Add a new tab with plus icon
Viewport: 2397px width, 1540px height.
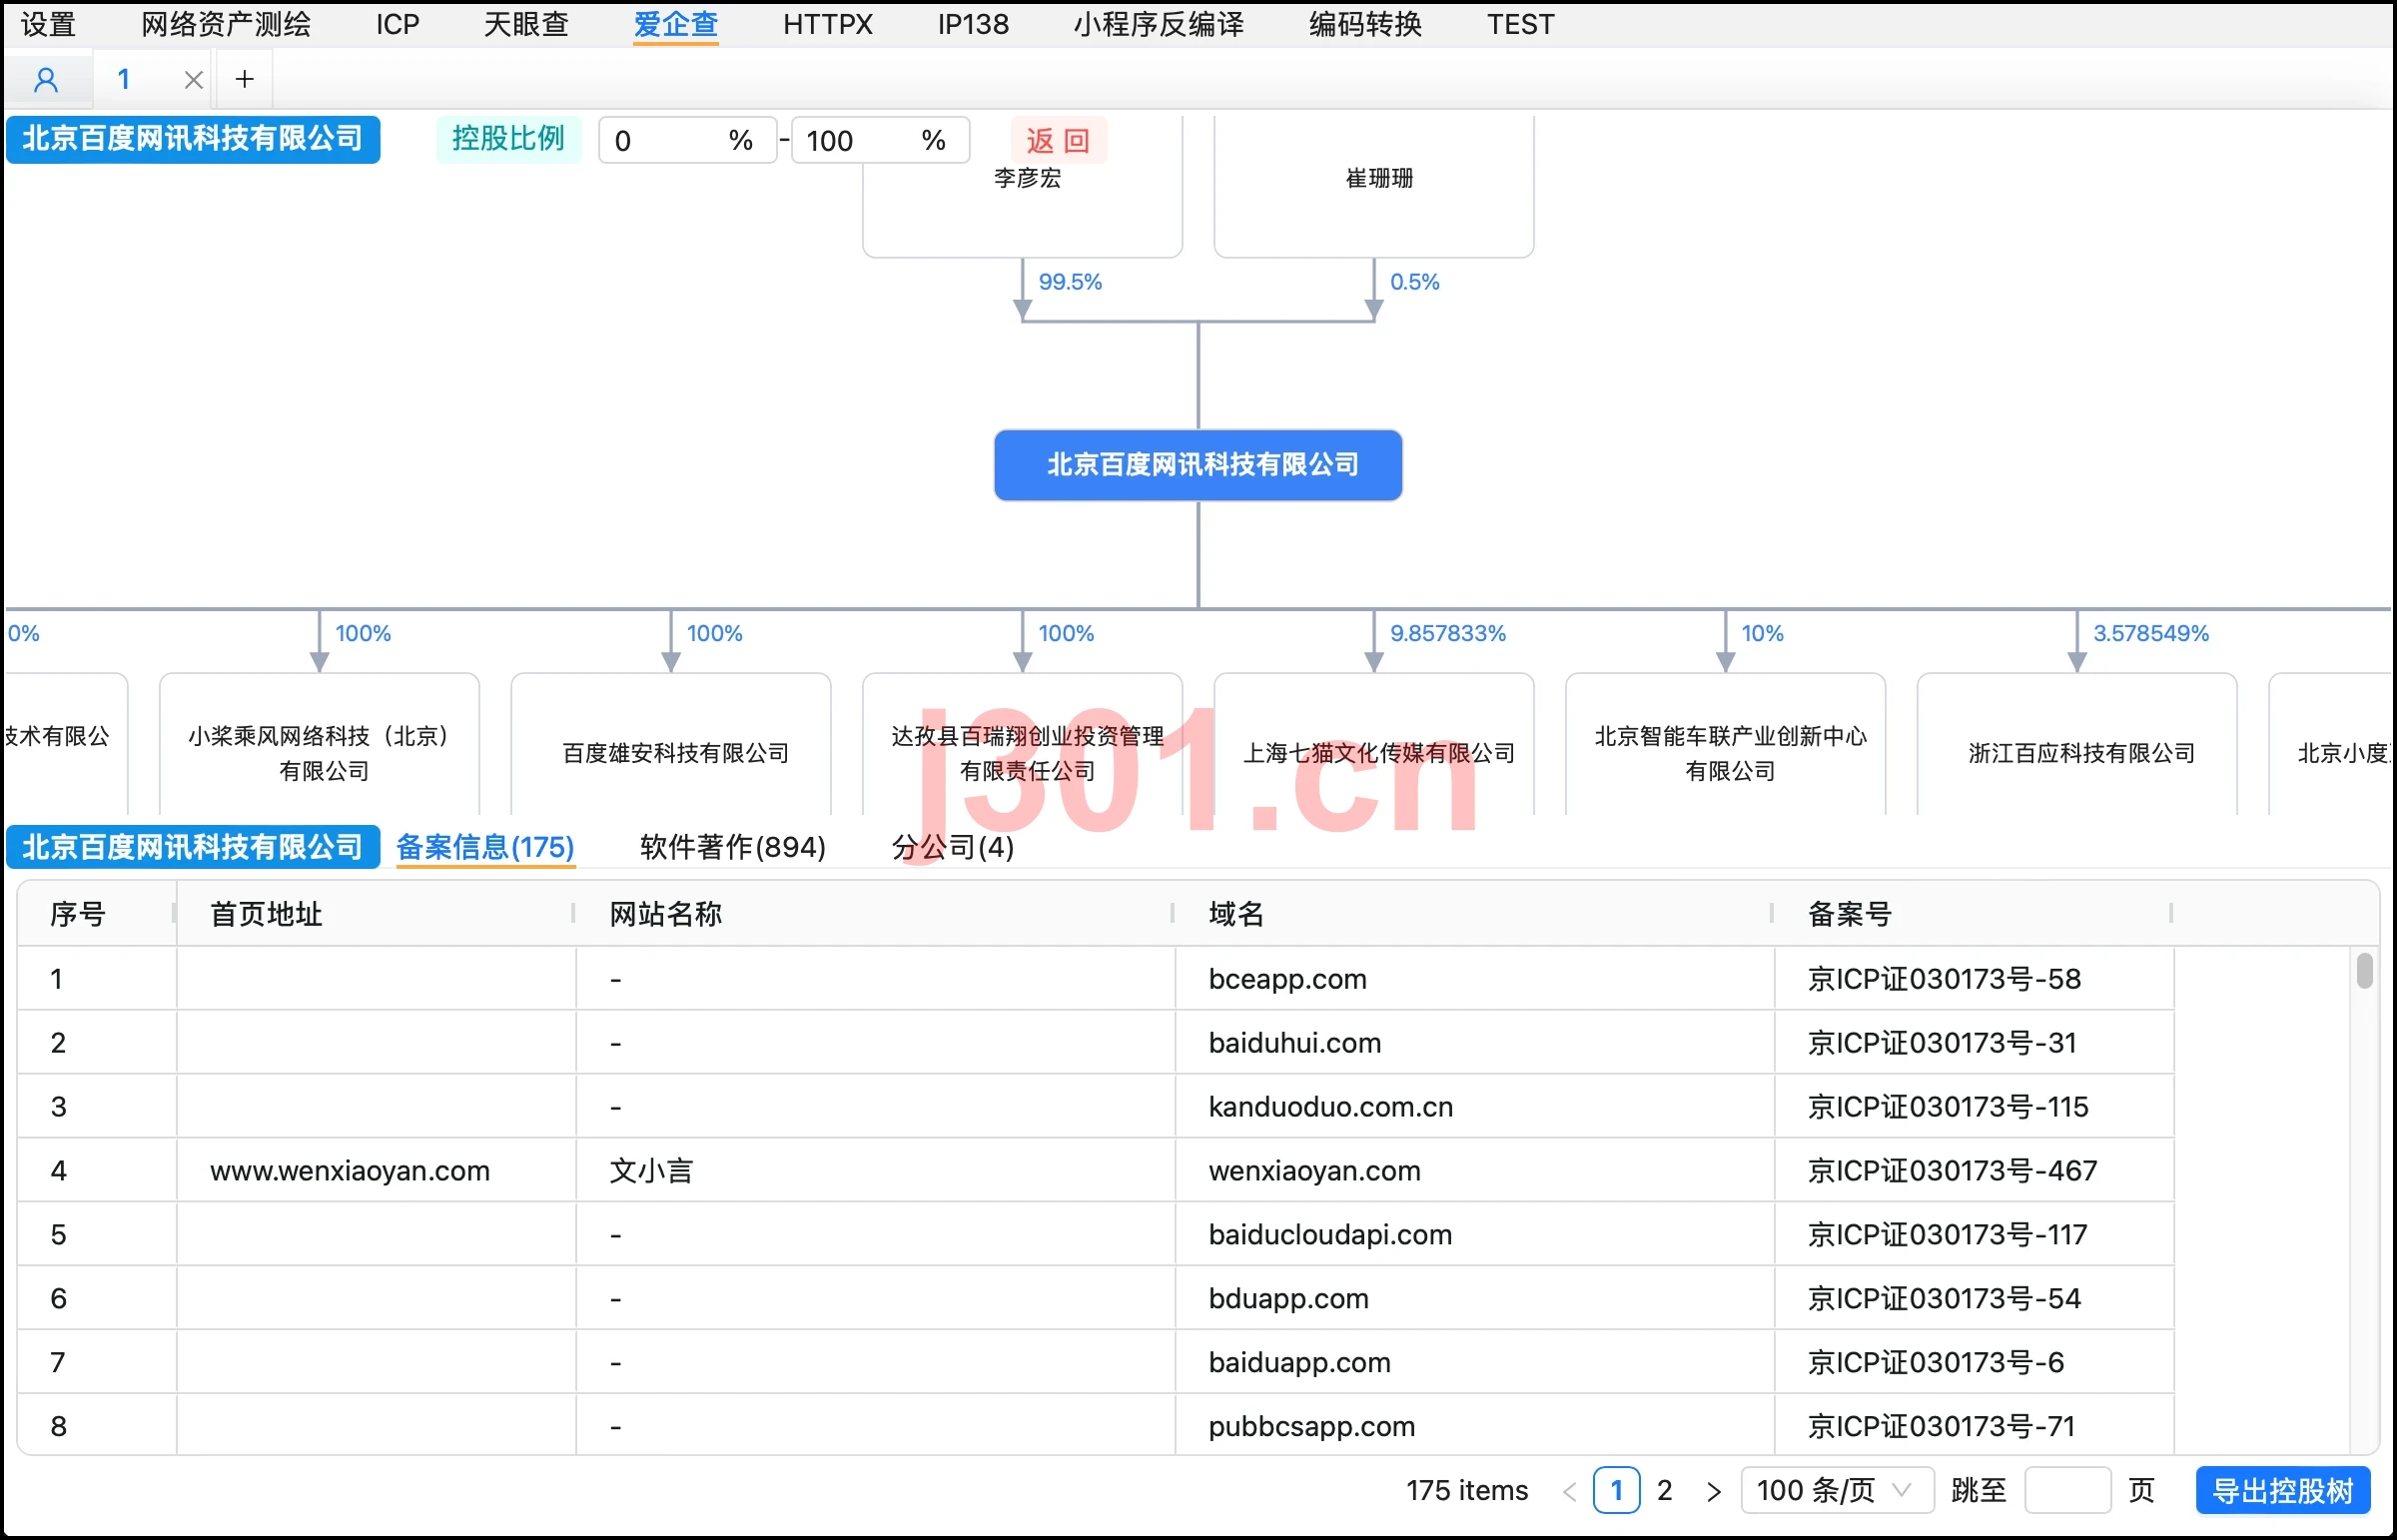coord(245,79)
